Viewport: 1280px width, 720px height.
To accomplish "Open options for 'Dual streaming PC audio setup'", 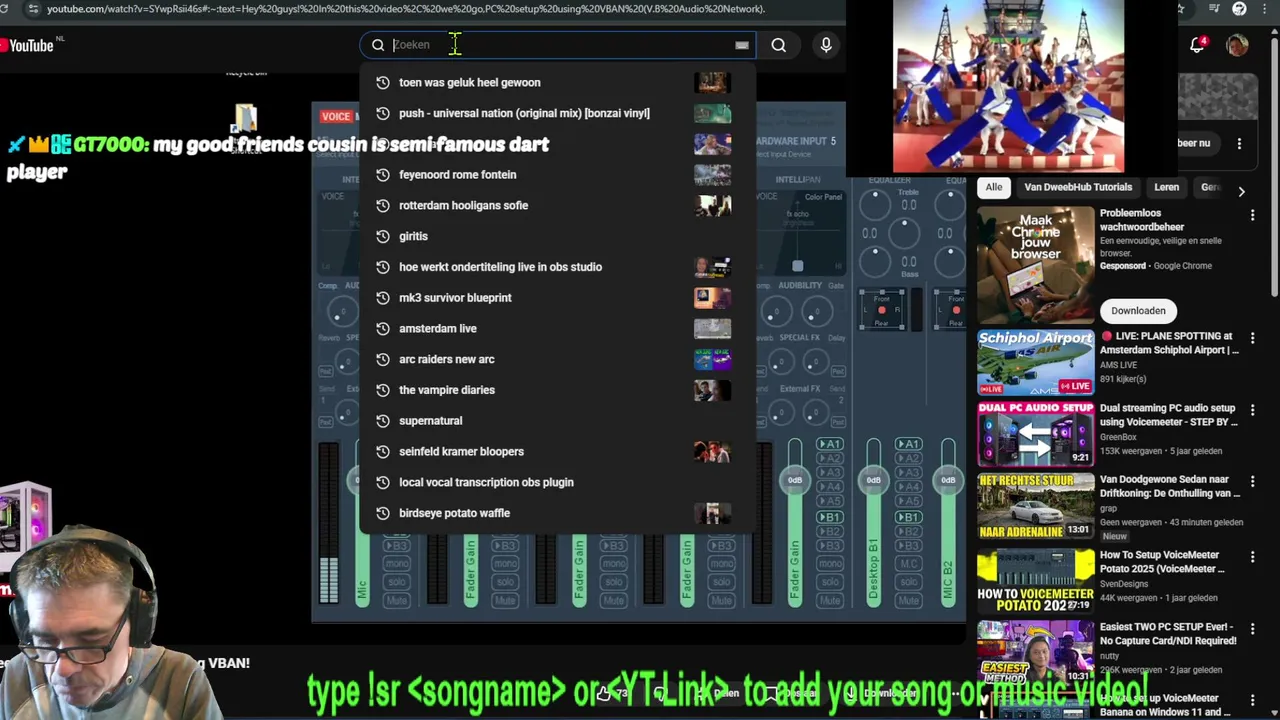I will click(1252, 411).
